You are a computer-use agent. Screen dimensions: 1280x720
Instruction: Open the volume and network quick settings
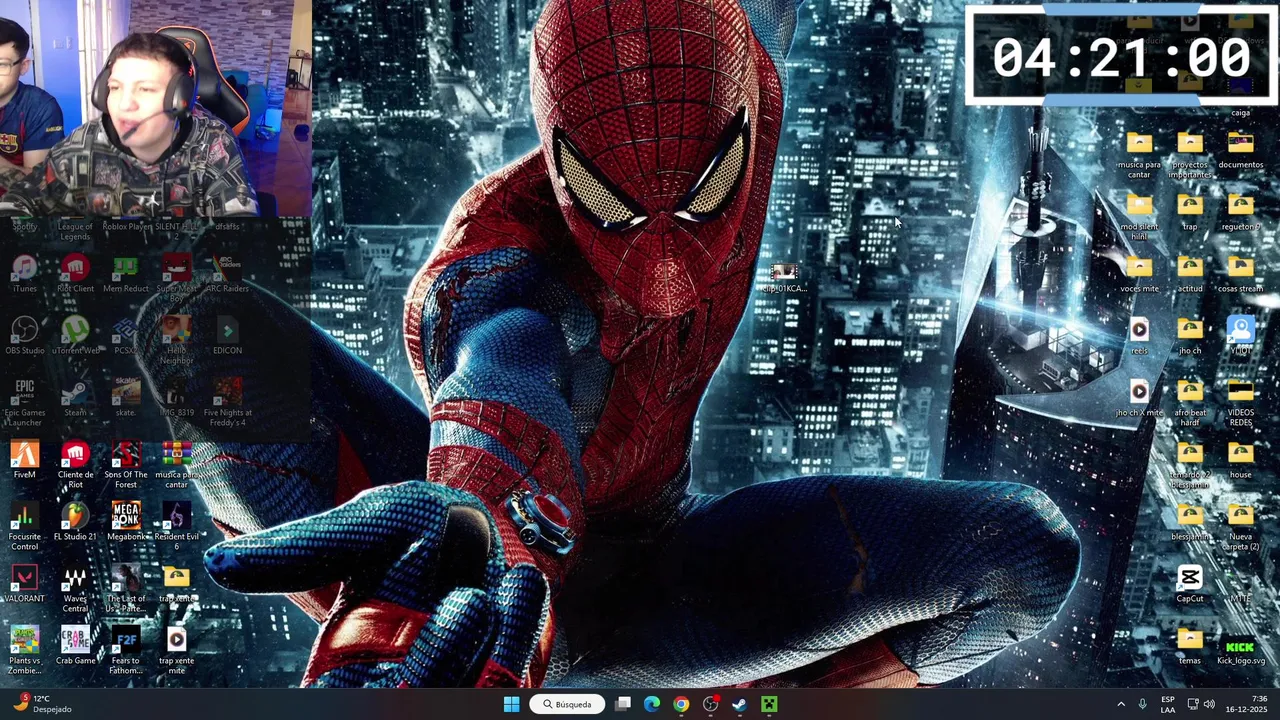pos(1200,704)
